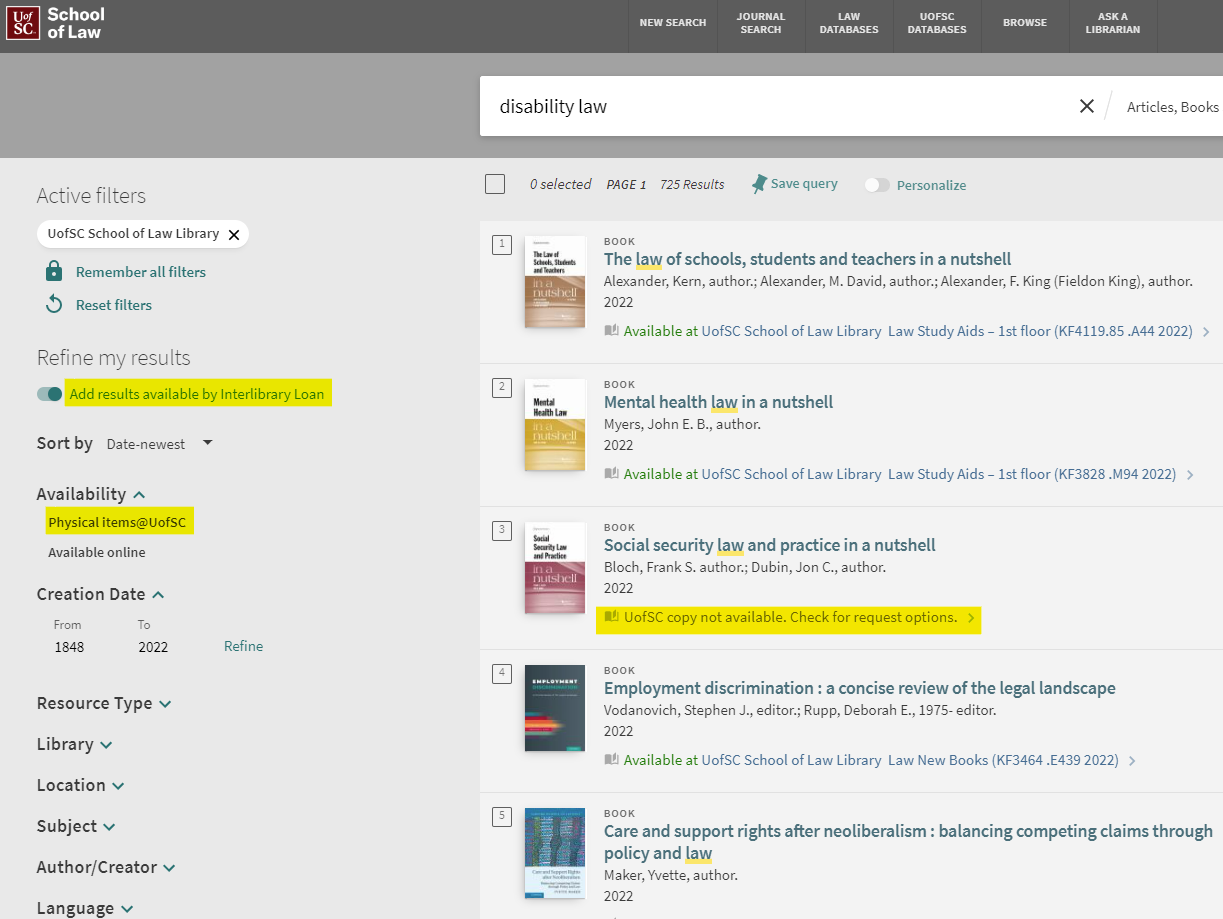Open title Employment discrimination concise review
Viewport: 1223px width, 919px height.
pyautogui.click(x=860, y=688)
